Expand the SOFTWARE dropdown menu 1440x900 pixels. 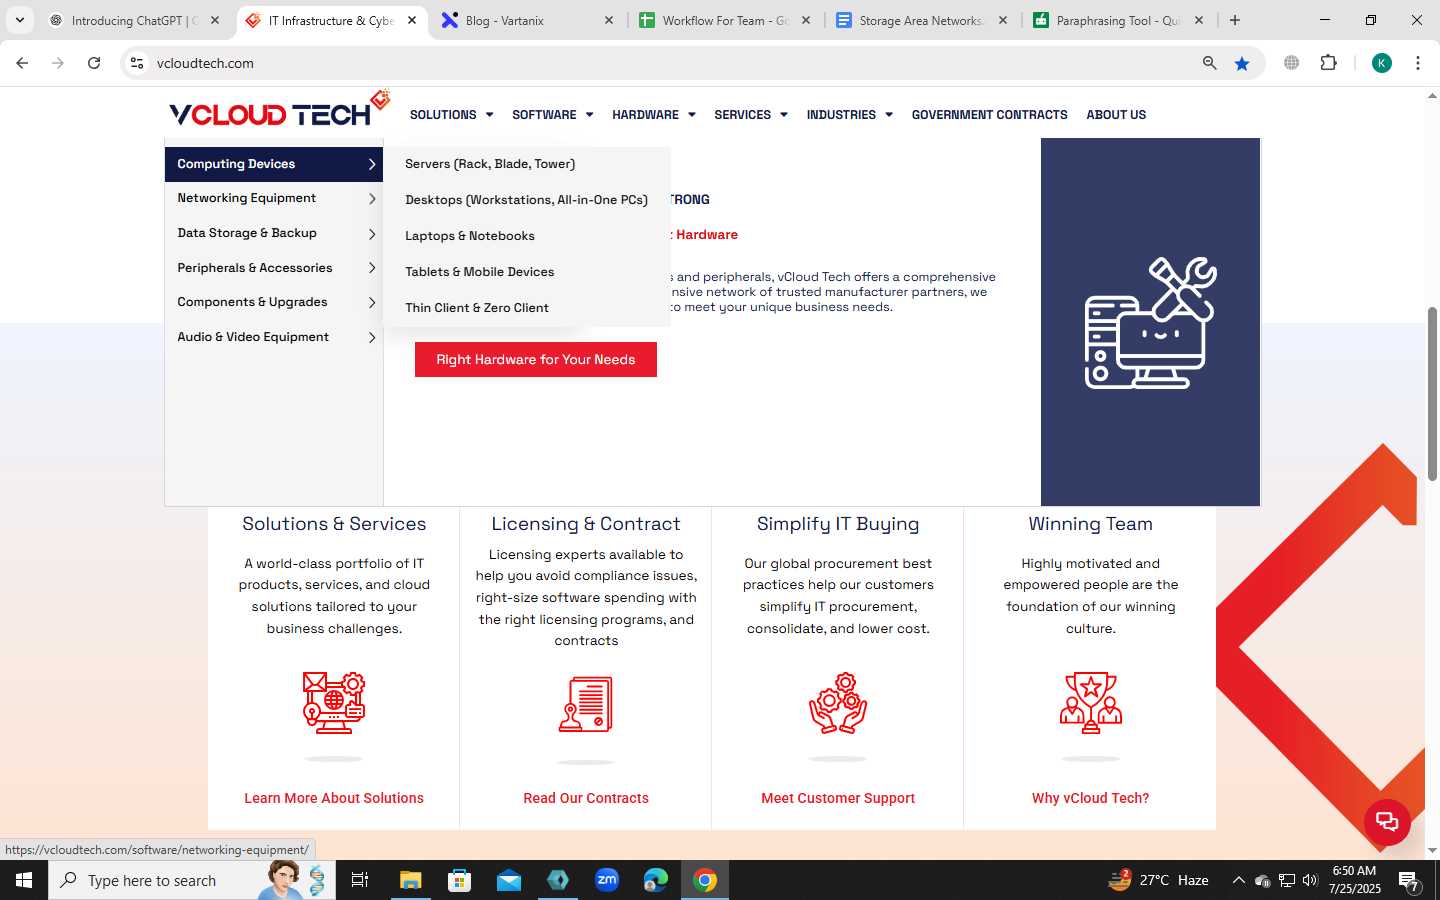pyautogui.click(x=552, y=115)
